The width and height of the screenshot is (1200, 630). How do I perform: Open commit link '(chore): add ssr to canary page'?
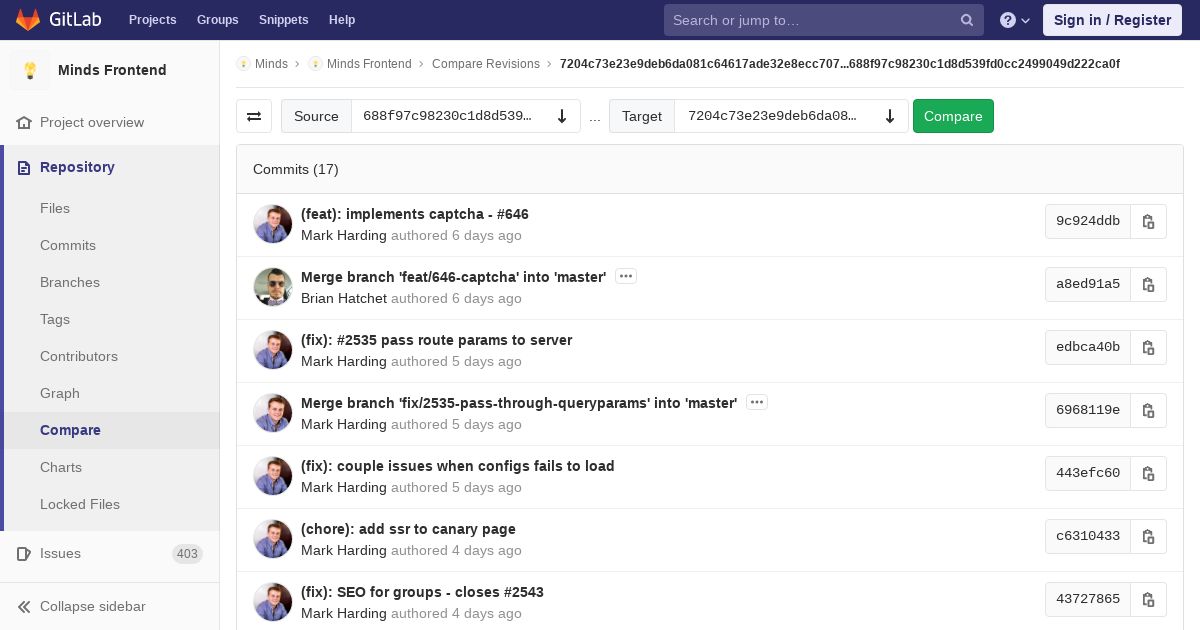click(x=408, y=529)
